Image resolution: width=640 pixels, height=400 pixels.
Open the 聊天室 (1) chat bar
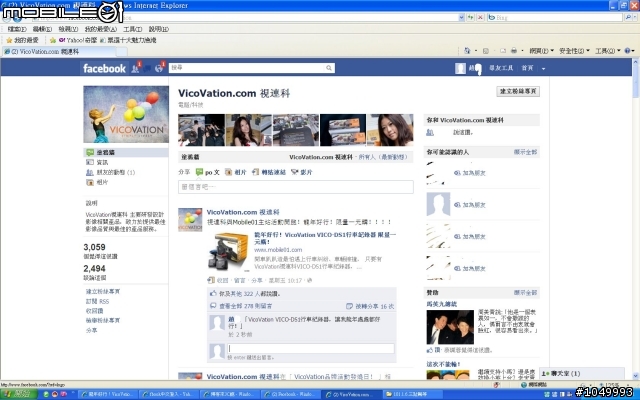point(582,373)
